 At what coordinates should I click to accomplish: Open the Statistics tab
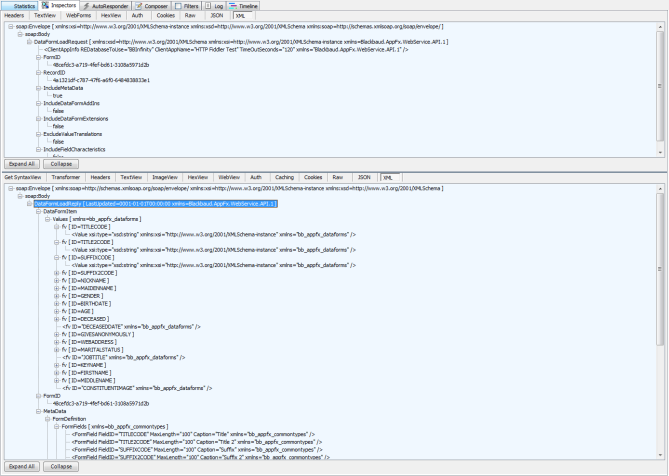point(20,5)
